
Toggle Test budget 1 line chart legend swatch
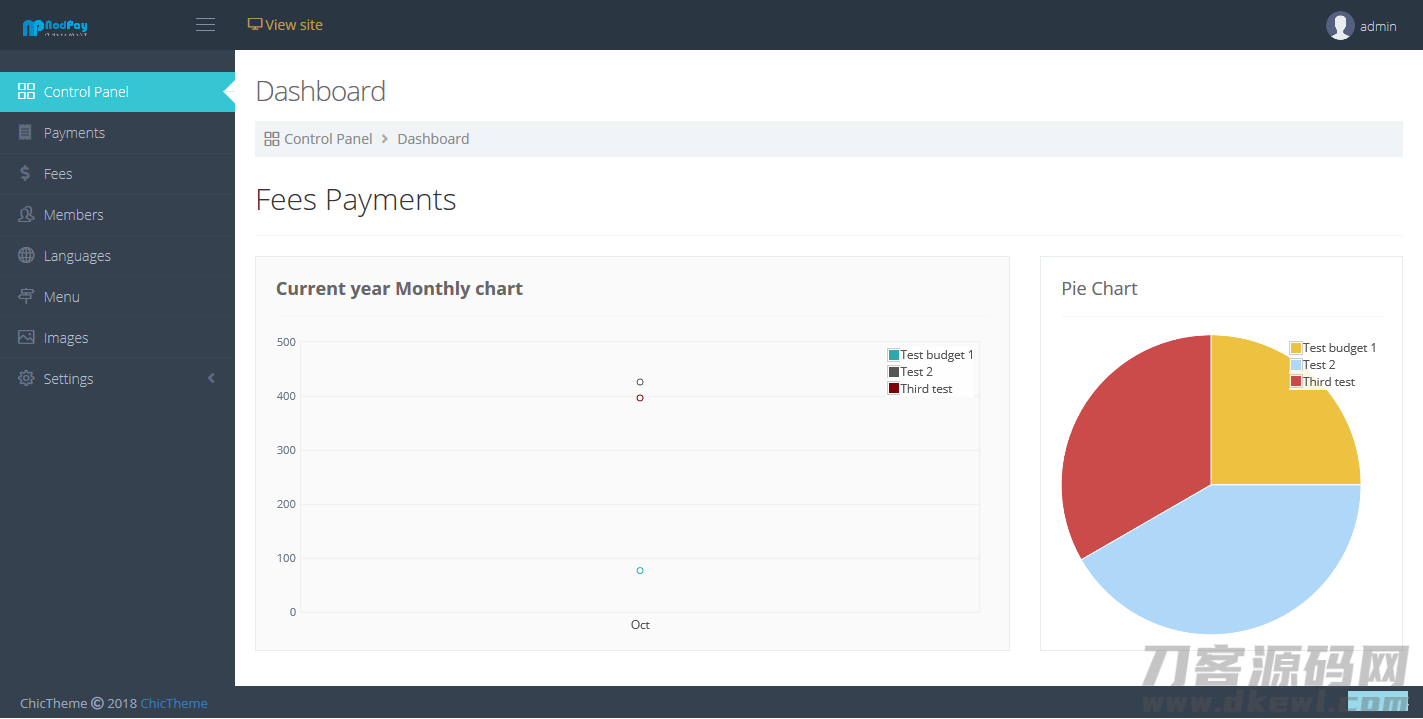(894, 355)
